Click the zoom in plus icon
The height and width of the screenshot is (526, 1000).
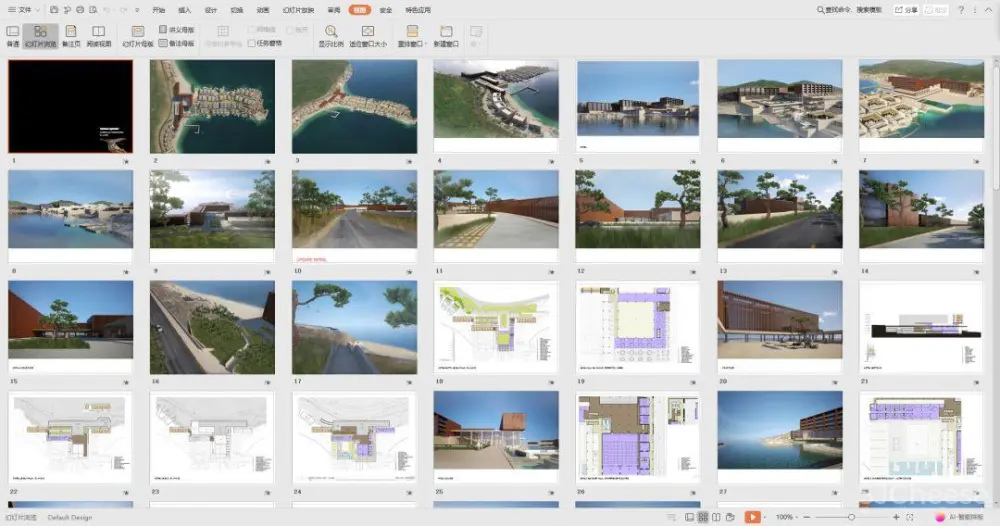click(x=896, y=517)
